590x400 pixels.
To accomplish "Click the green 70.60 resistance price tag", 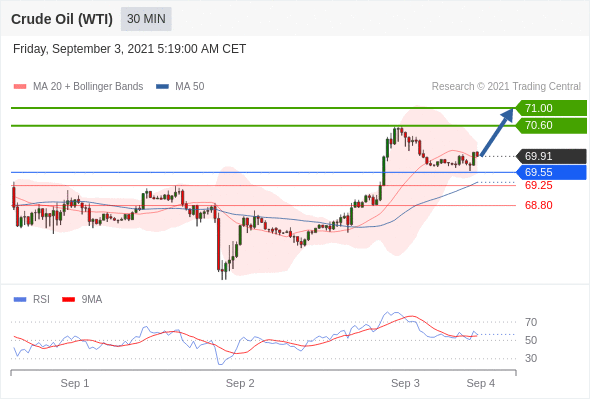I will (551, 125).
